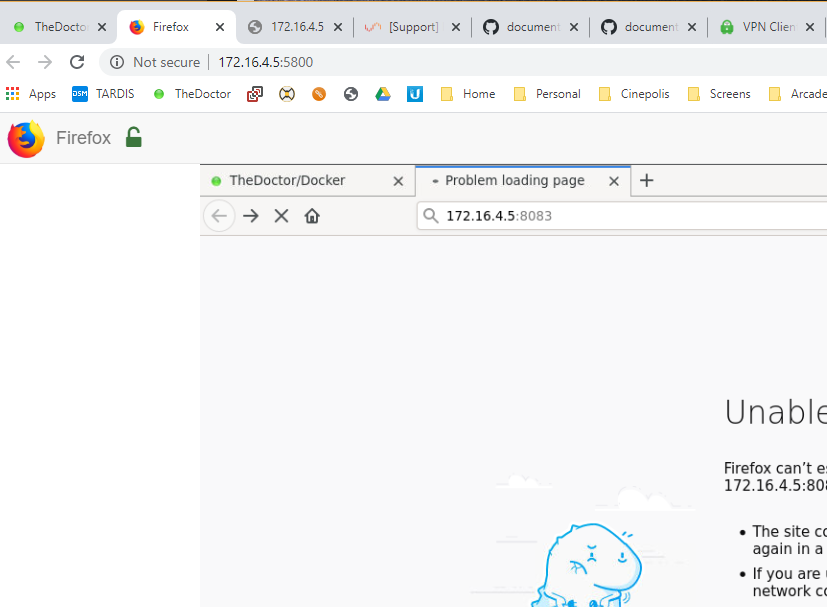The image size is (827, 607).
Task: Close the Firefox Chrome tab
Action: coord(220,27)
